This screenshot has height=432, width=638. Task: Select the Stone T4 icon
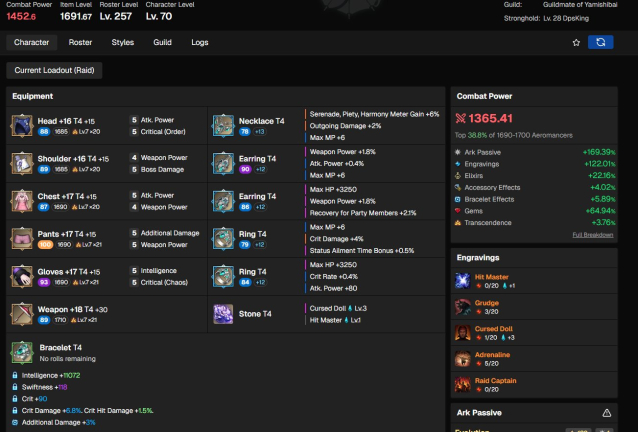[x=223, y=314]
